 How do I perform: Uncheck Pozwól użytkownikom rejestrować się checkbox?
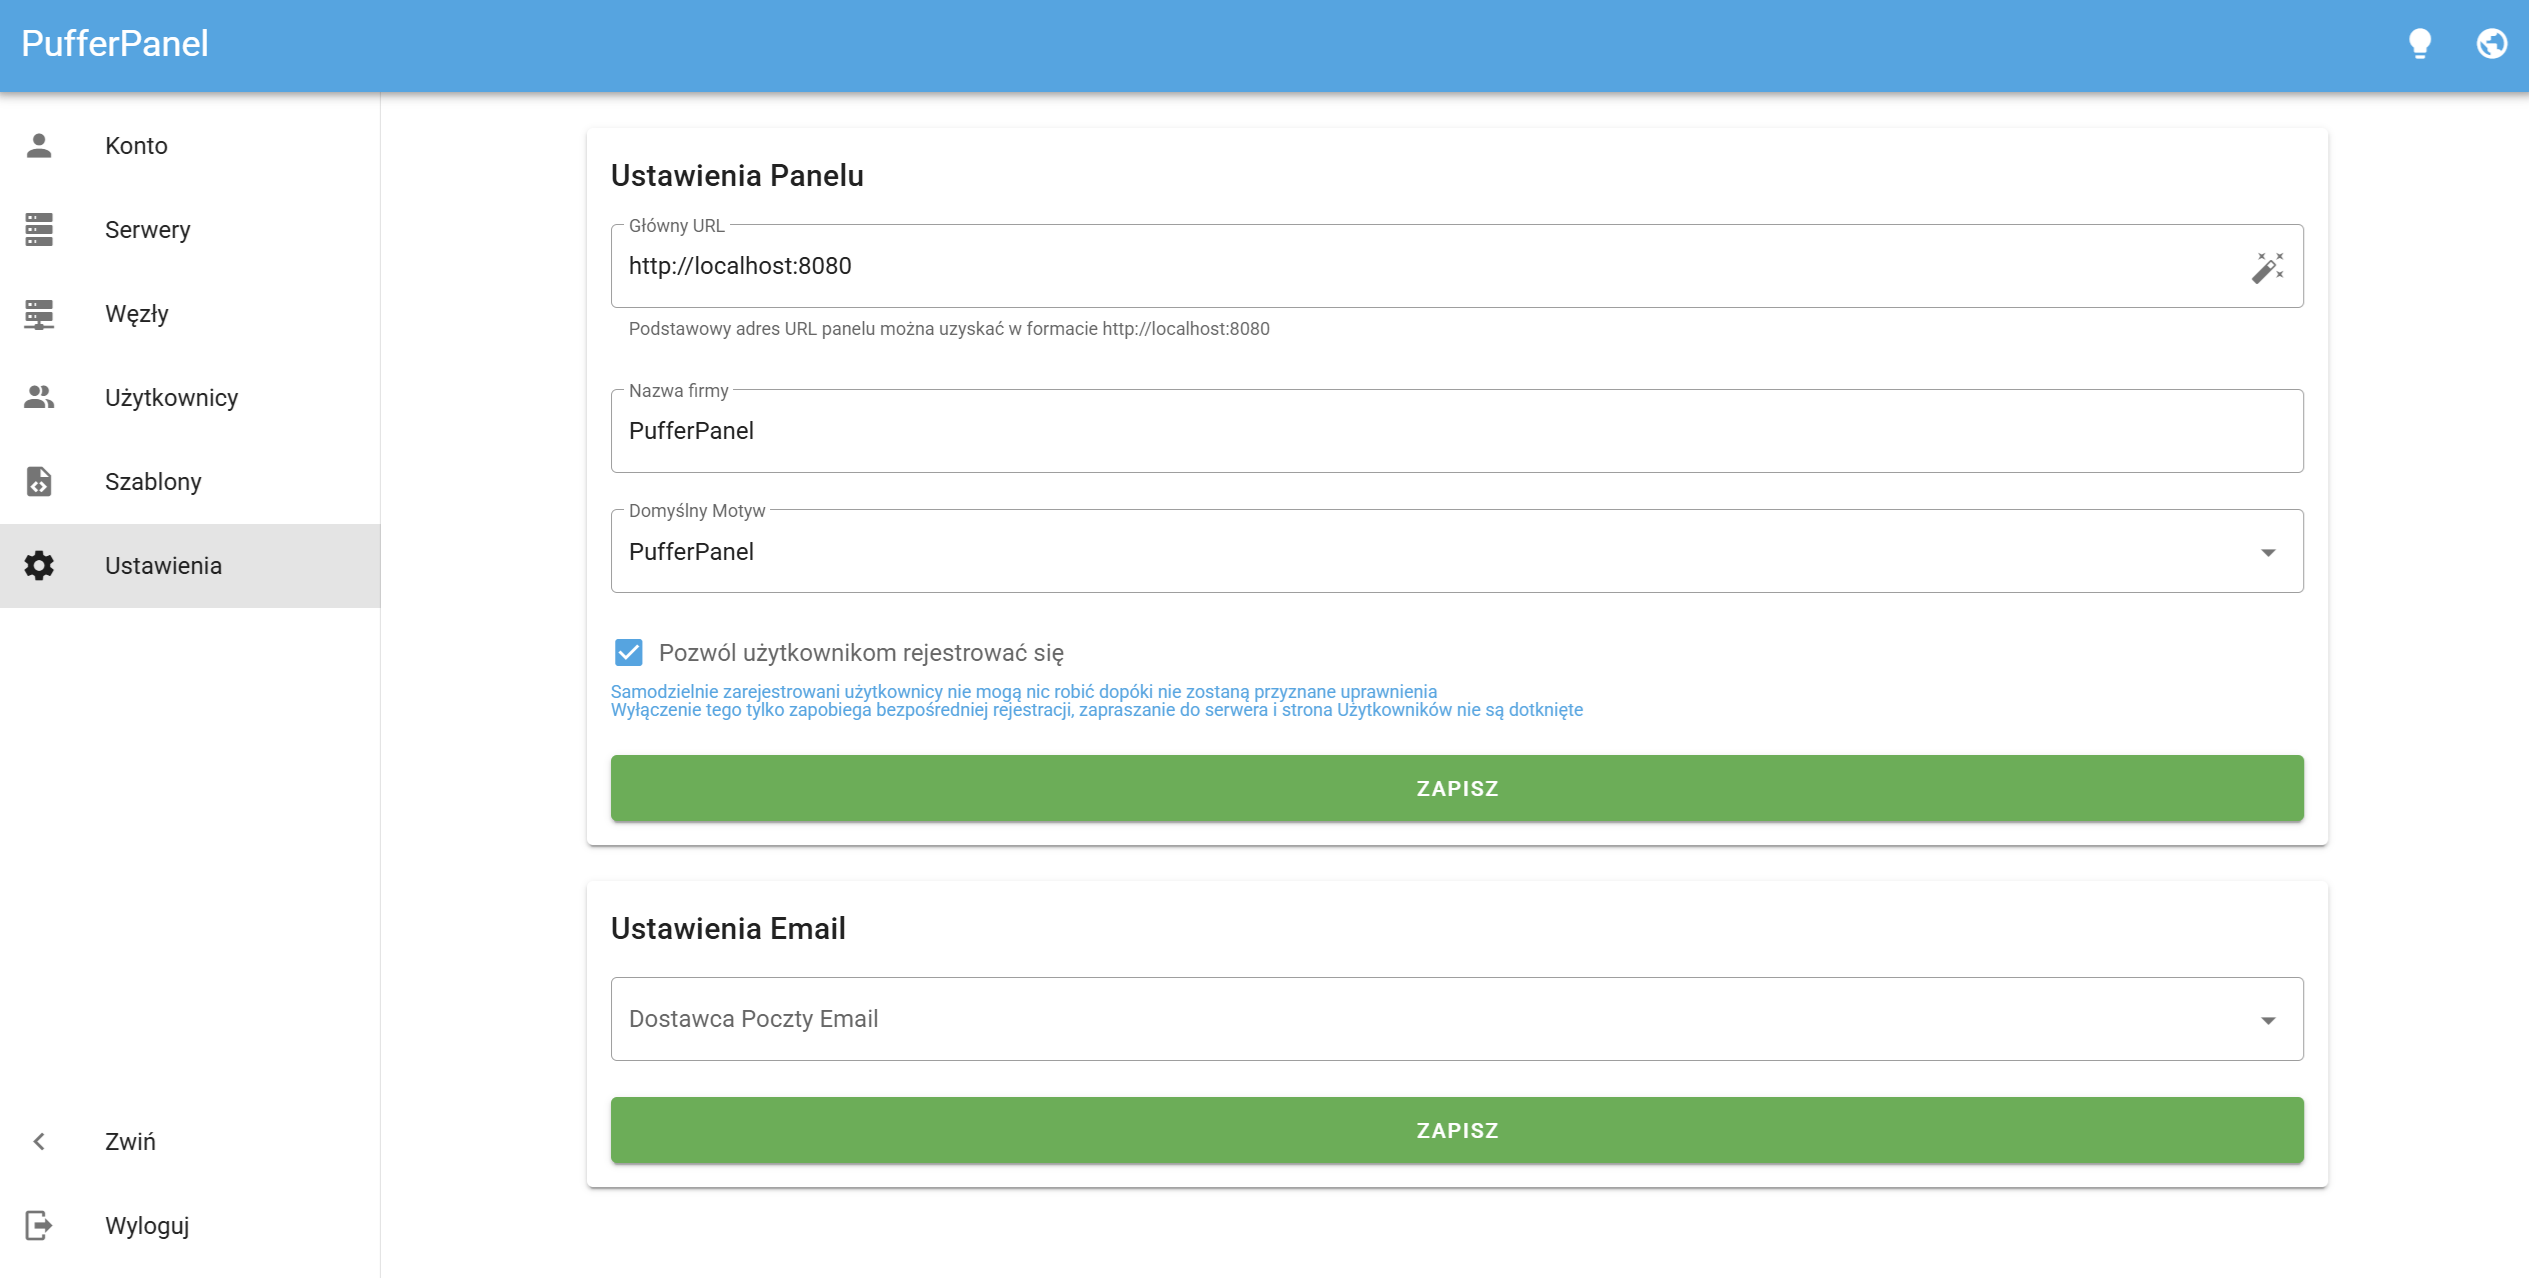point(628,653)
